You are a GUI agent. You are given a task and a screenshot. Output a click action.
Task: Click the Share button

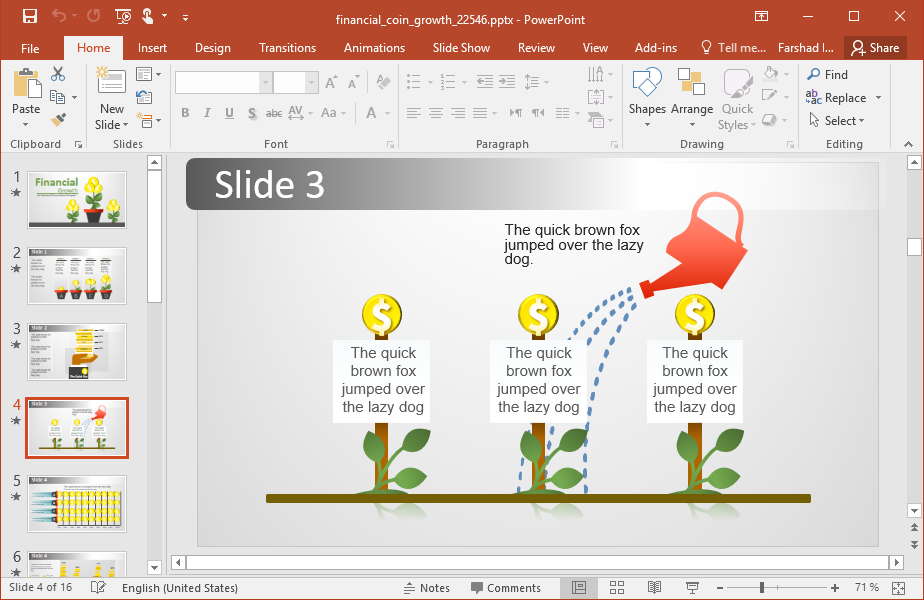click(x=874, y=48)
